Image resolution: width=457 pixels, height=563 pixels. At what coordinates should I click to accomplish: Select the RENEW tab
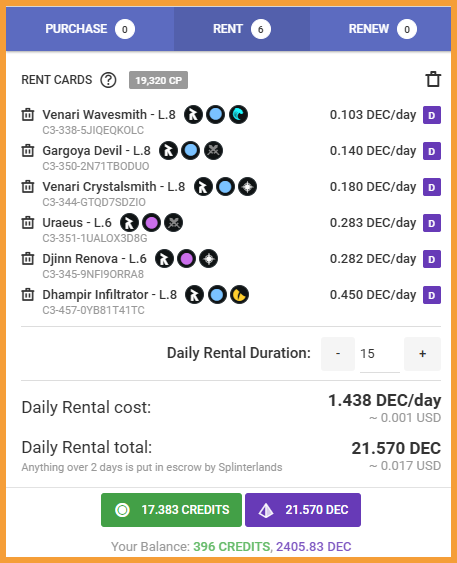(381, 29)
